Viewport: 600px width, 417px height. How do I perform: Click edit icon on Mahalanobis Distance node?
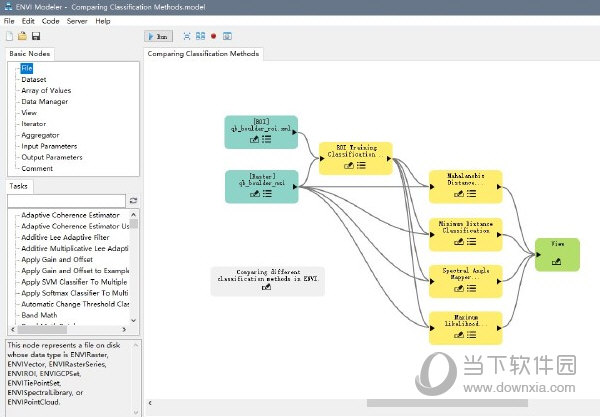pos(459,194)
